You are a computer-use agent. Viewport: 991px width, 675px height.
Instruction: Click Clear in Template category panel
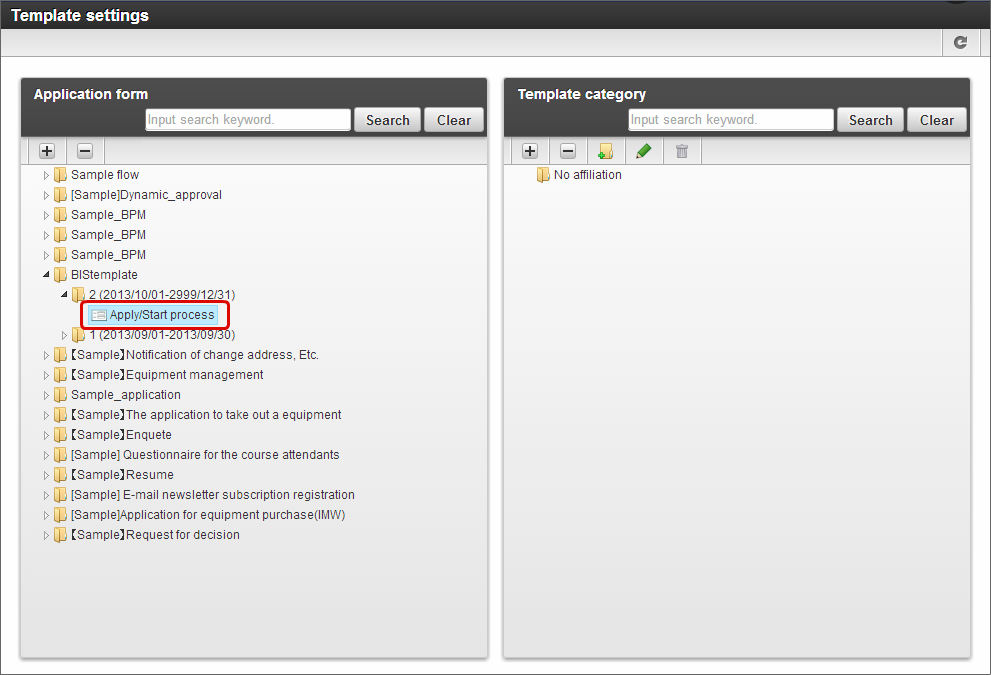(x=937, y=120)
